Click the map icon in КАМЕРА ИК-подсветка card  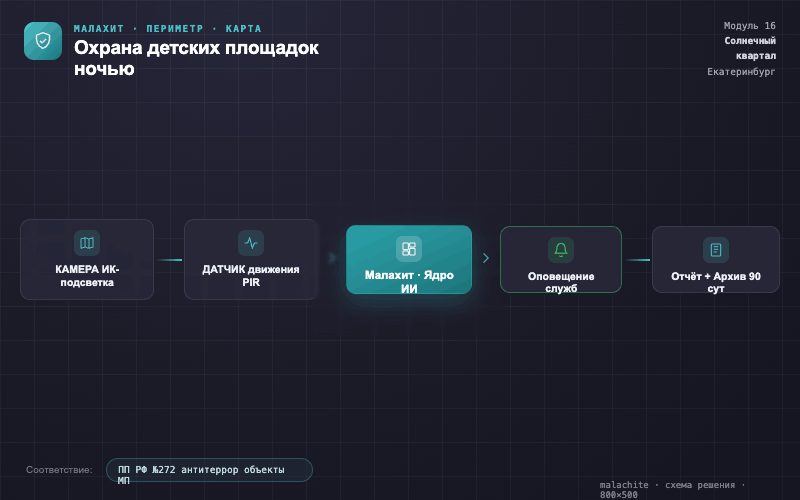coord(87,243)
